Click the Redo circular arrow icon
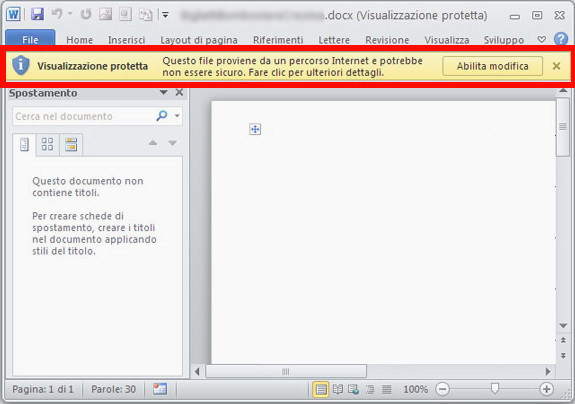The image size is (575, 404). pos(86,14)
